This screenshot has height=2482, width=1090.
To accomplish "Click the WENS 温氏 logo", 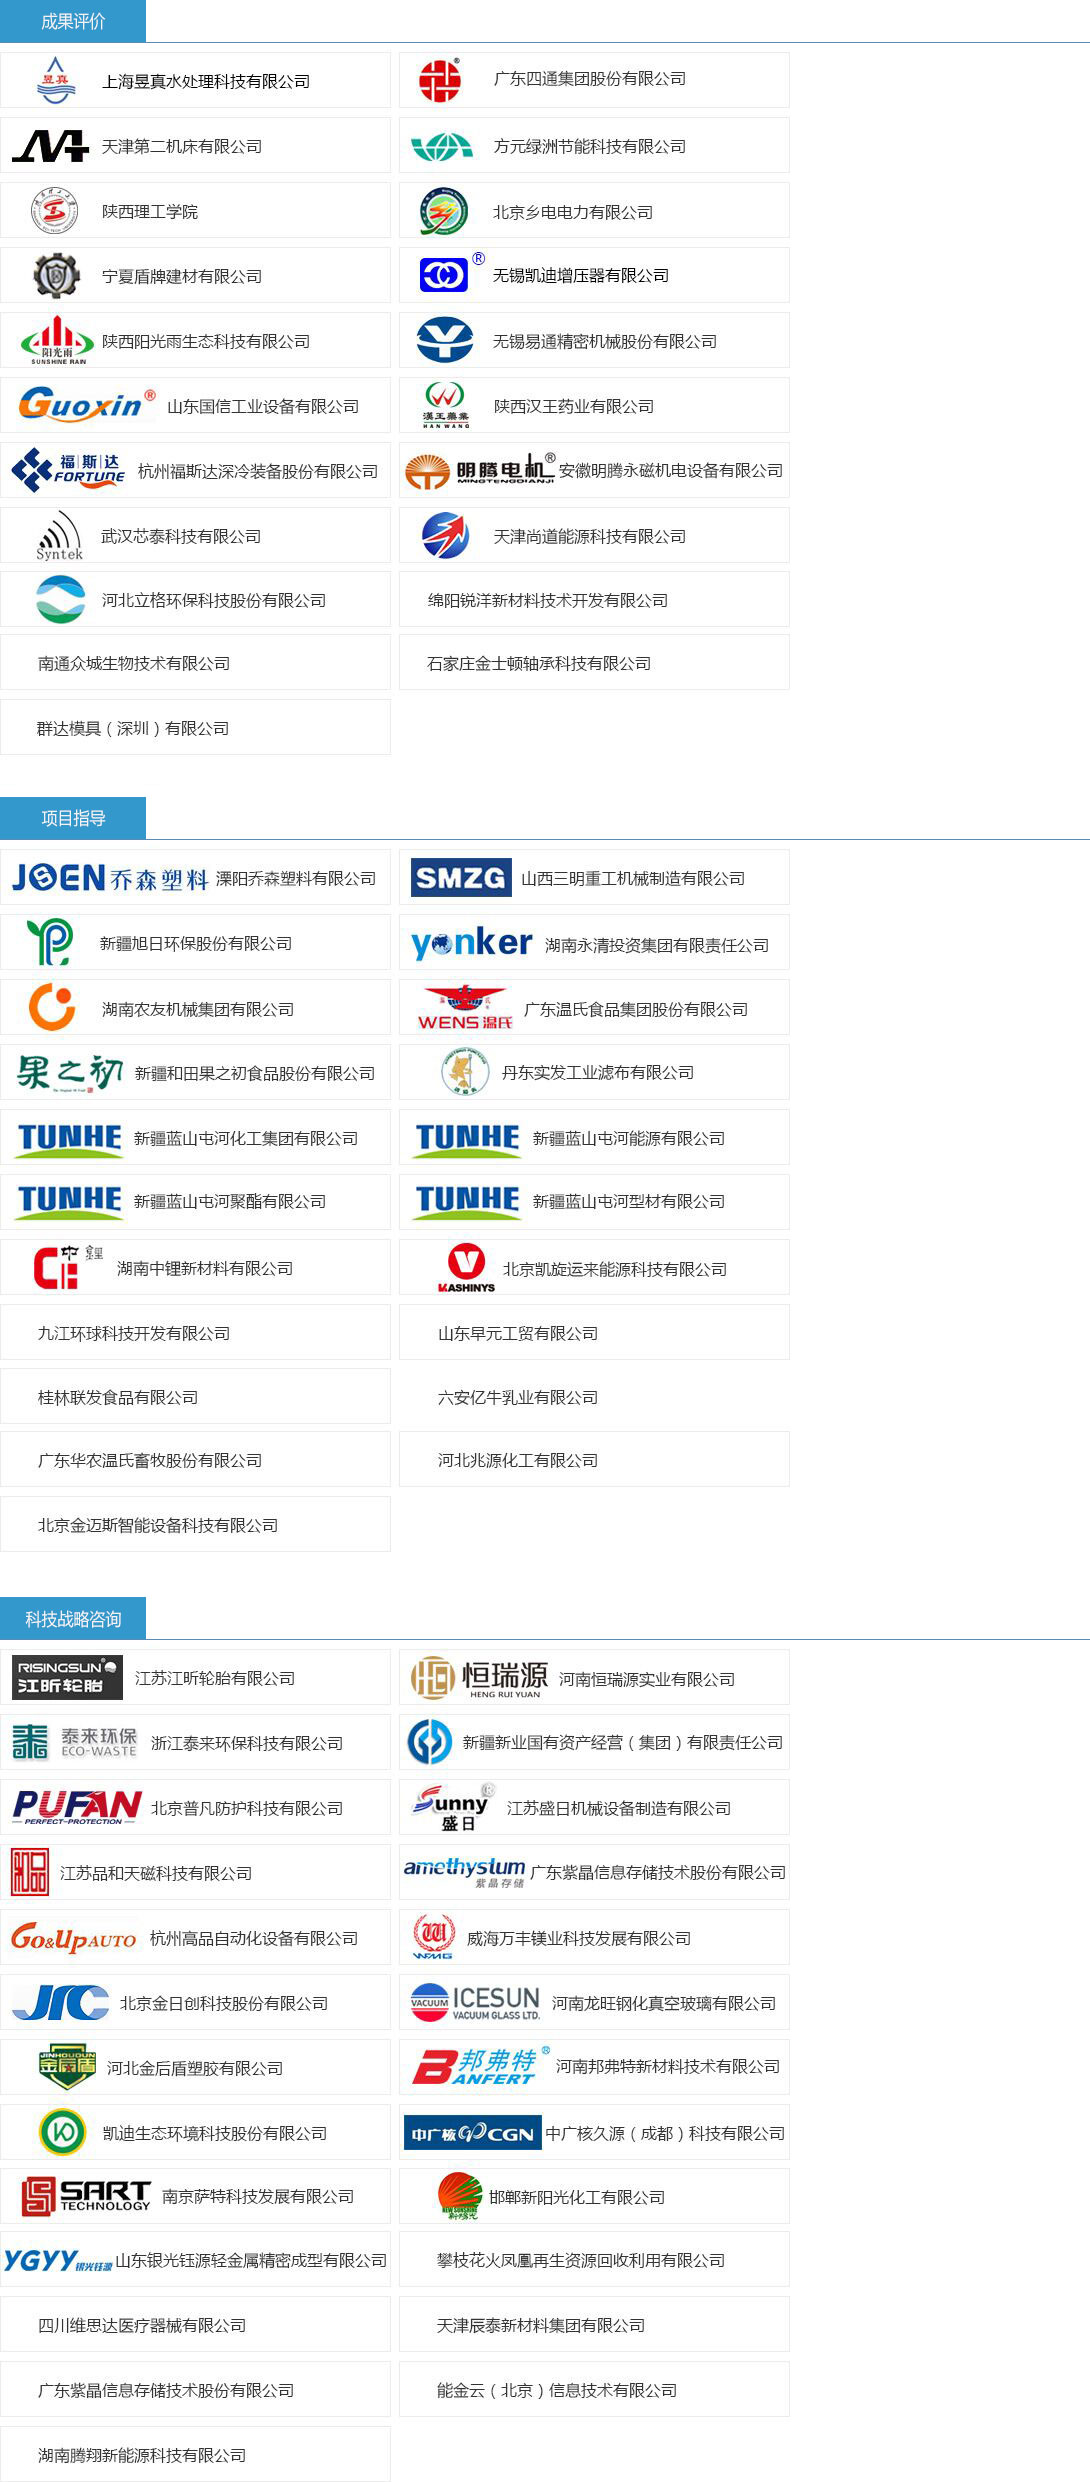I will tap(465, 1008).
